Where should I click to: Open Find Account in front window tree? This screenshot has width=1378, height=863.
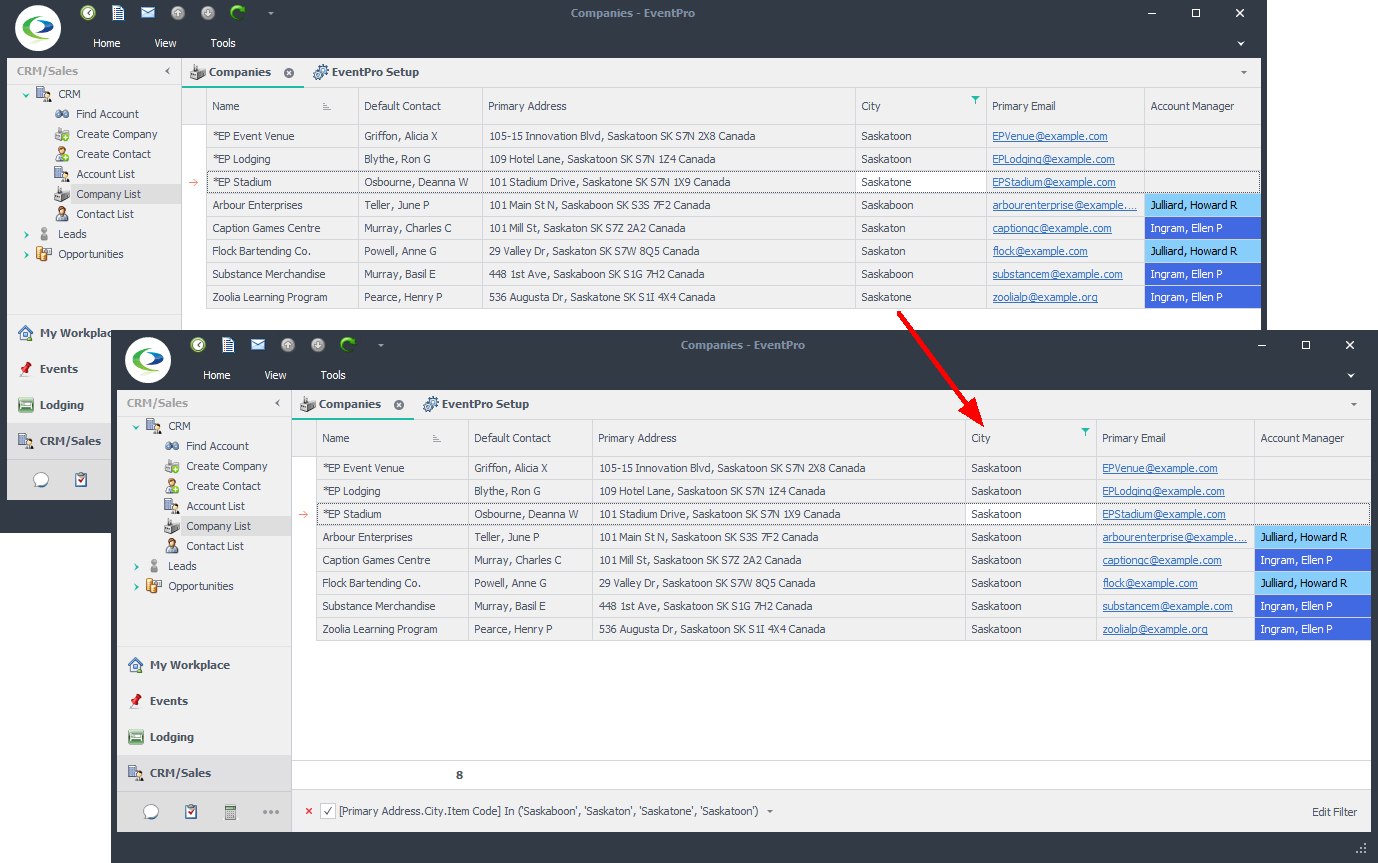[217, 446]
